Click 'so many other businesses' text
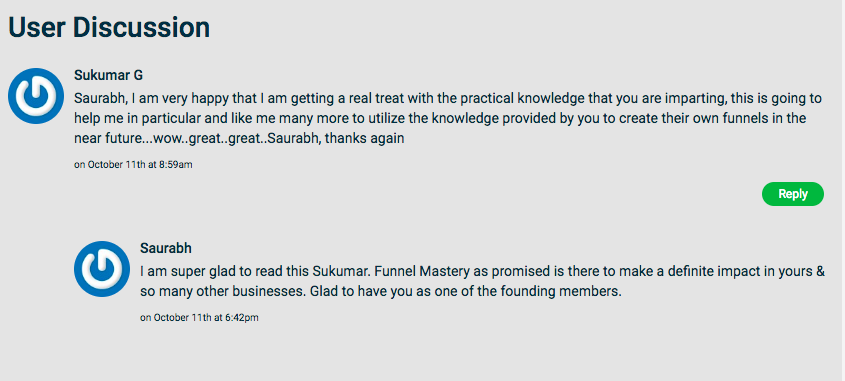The image size is (845, 381). [x=210, y=292]
